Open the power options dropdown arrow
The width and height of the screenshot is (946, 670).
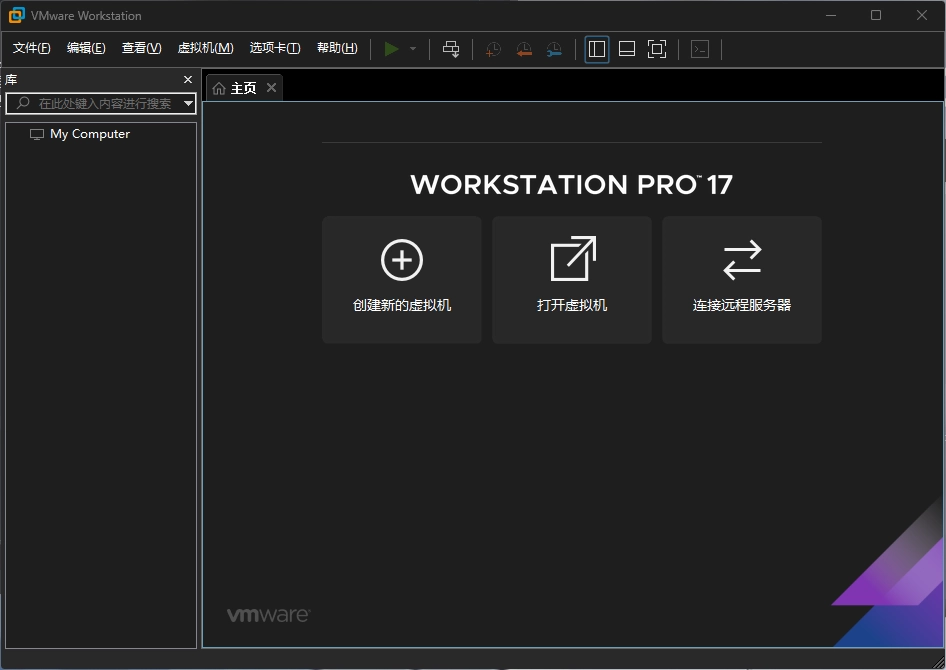(413, 49)
